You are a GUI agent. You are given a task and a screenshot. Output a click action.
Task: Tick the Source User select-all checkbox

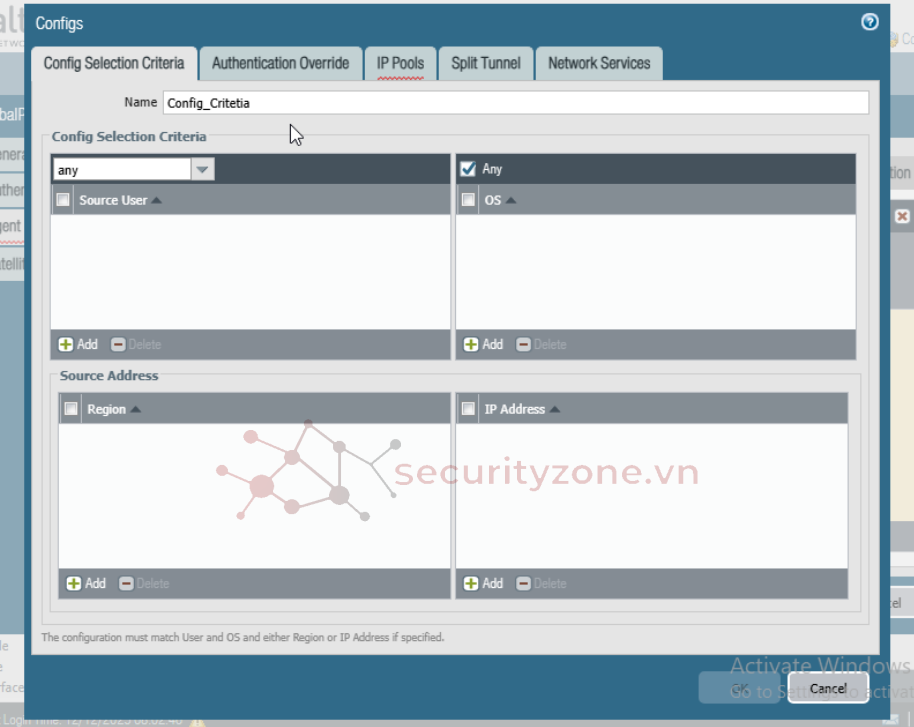(63, 200)
